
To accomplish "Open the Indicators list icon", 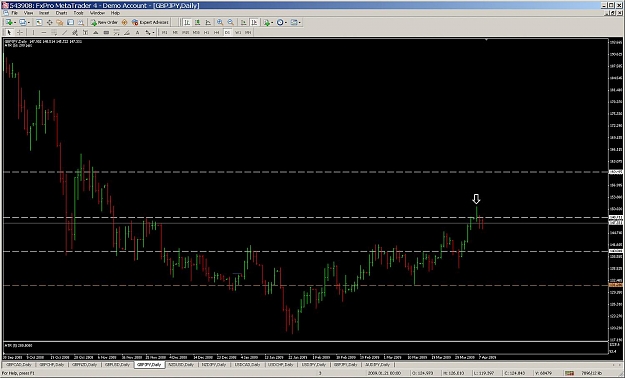I will [266, 22].
